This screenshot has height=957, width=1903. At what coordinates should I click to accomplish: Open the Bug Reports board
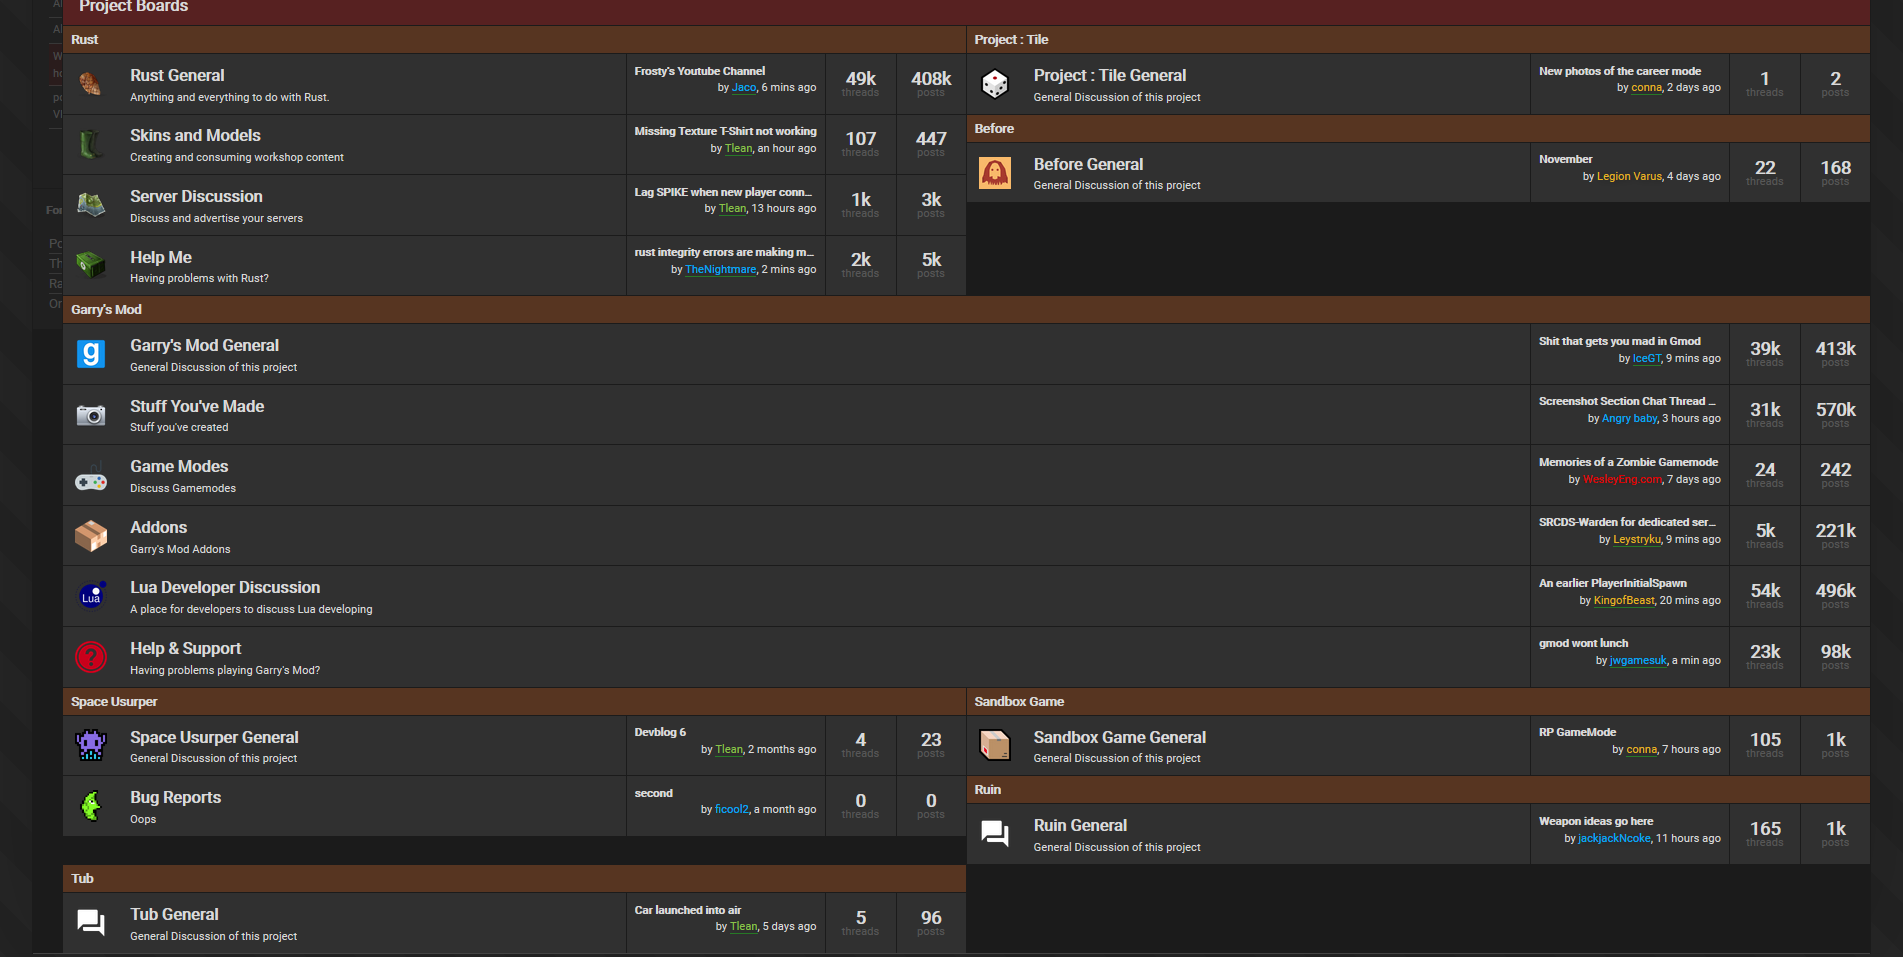175,797
